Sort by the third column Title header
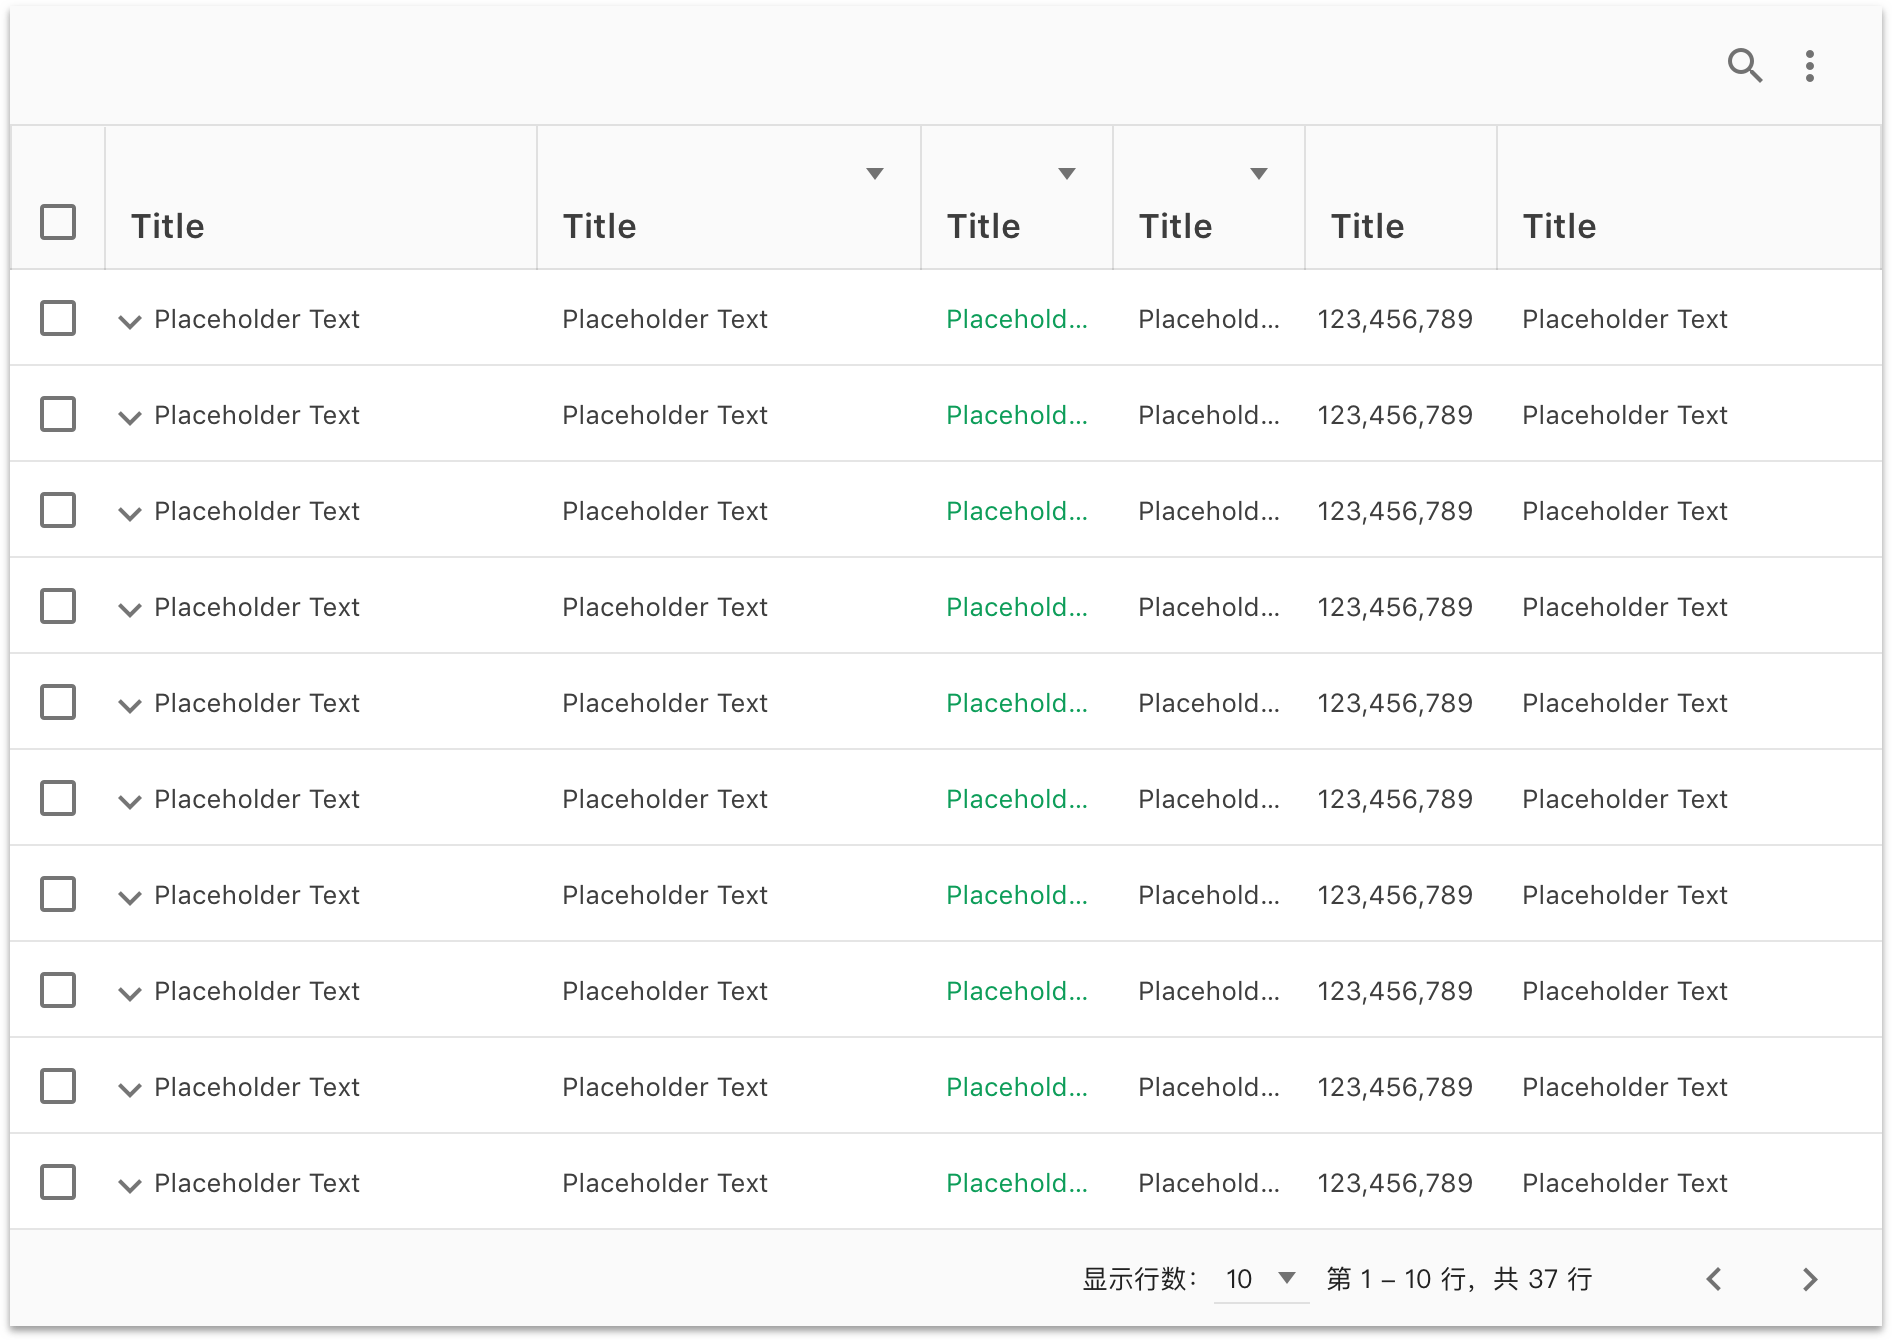Viewport: 1892px width, 1340px height. tap(983, 226)
